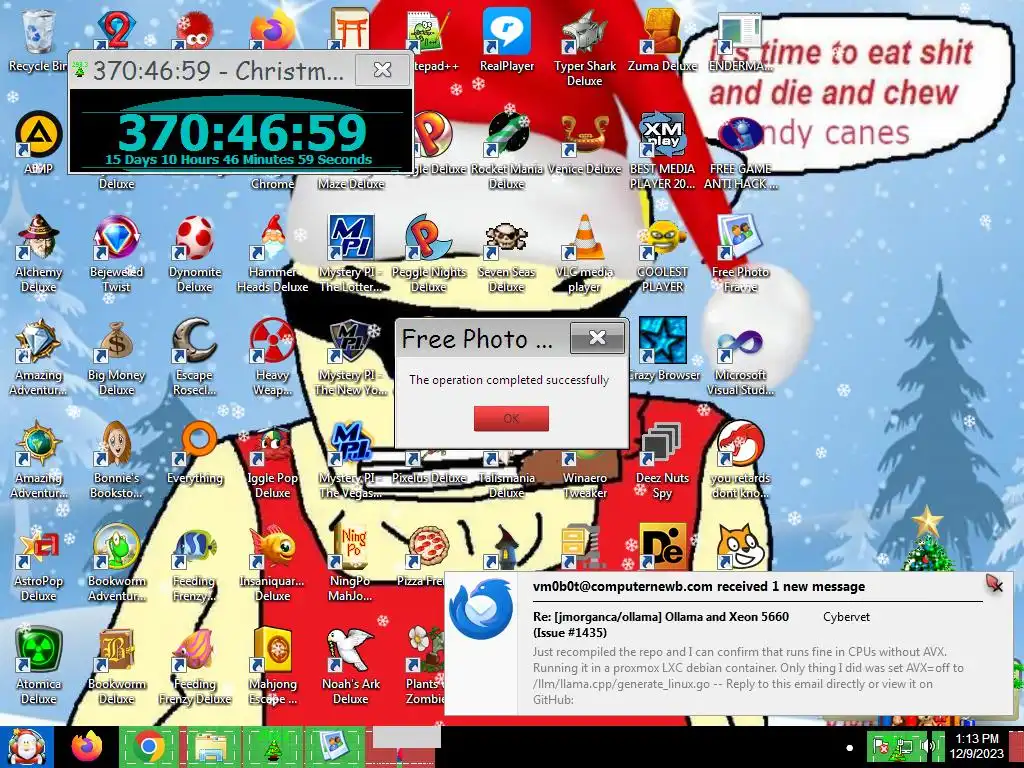Open Bookworm Deluxe icon
This screenshot has width=1024, height=768.
(116, 666)
